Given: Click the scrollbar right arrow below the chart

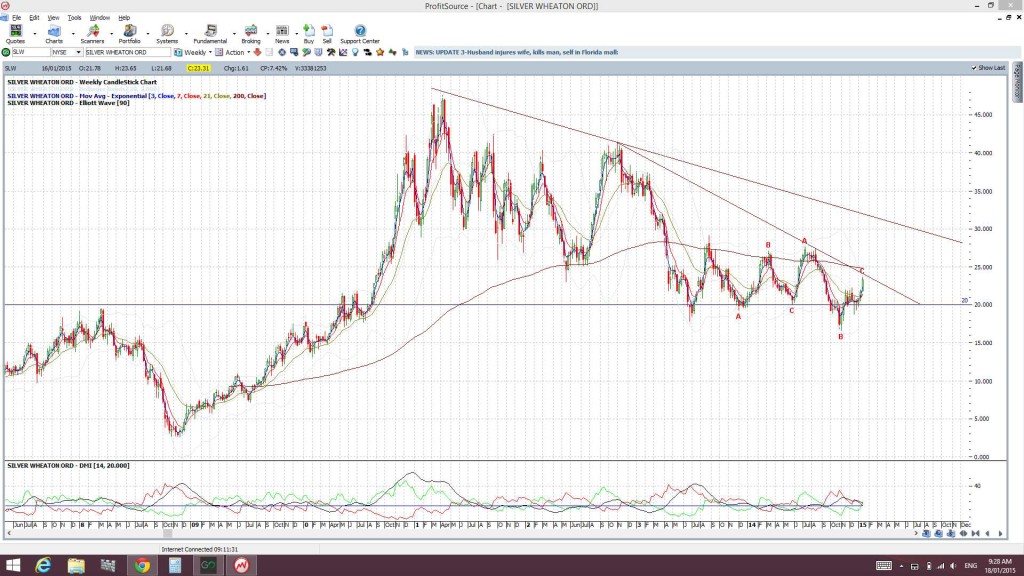Looking at the screenshot, I should pyautogui.click(x=915, y=534).
